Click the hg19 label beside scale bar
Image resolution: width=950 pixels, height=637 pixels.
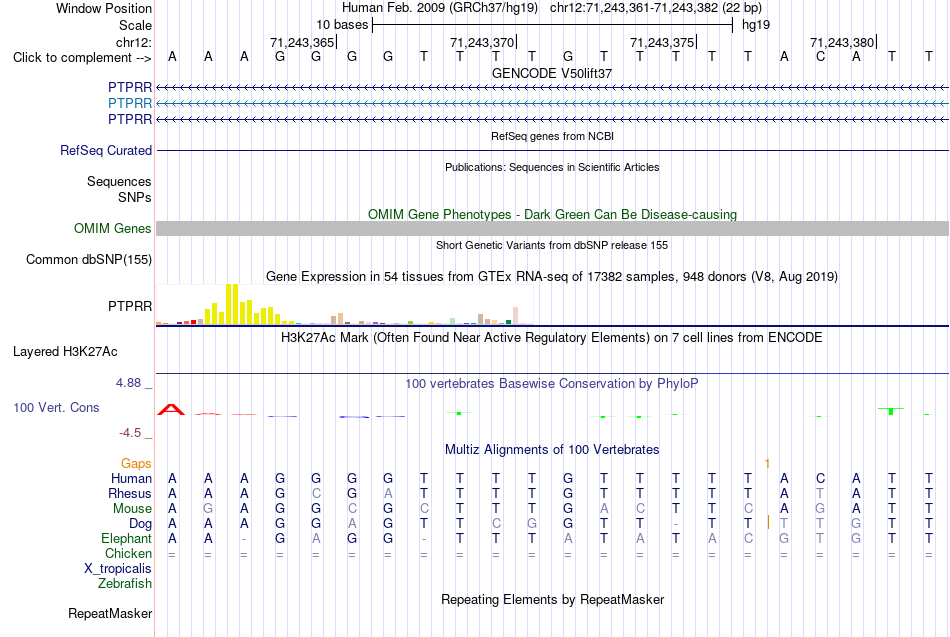pyautogui.click(x=756, y=25)
